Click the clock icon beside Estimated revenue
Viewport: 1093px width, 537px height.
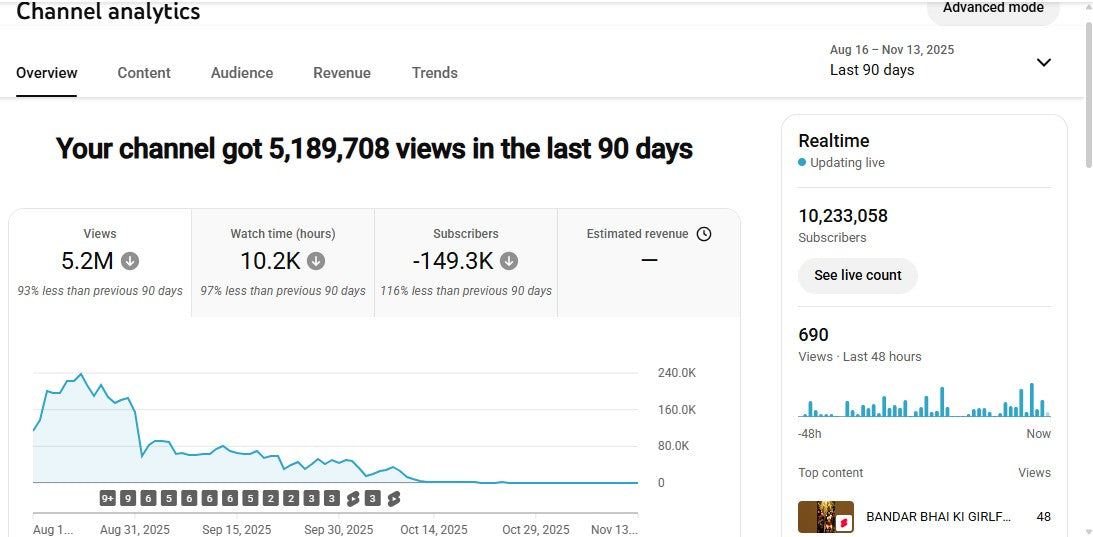click(x=704, y=234)
